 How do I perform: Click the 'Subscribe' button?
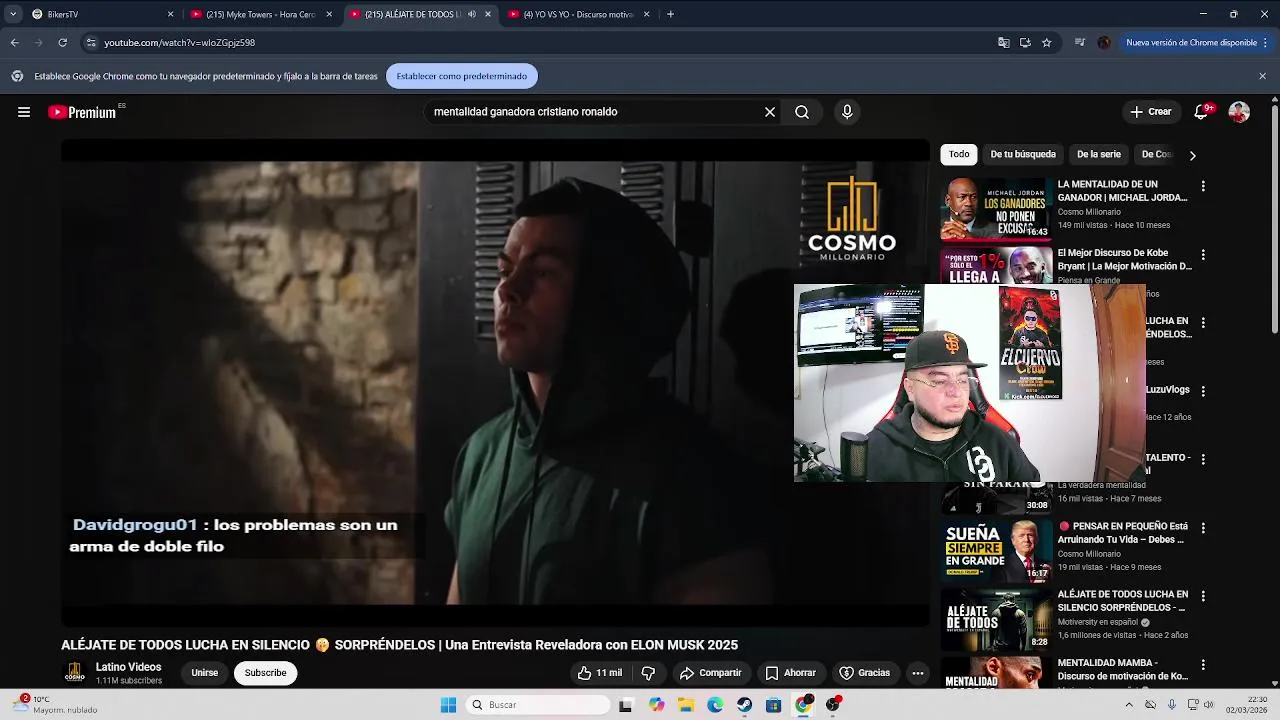click(266, 673)
